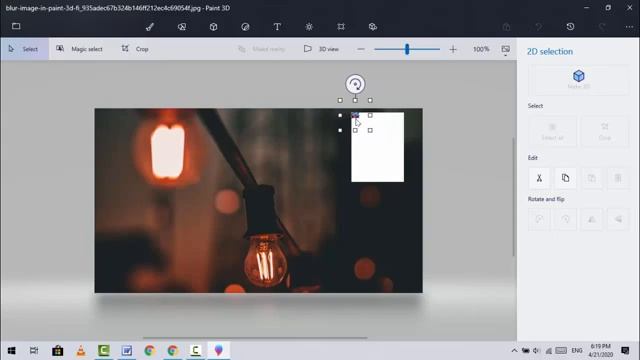Rotate selection left
The width and height of the screenshot is (640, 360).
click(x=539, y=219)
